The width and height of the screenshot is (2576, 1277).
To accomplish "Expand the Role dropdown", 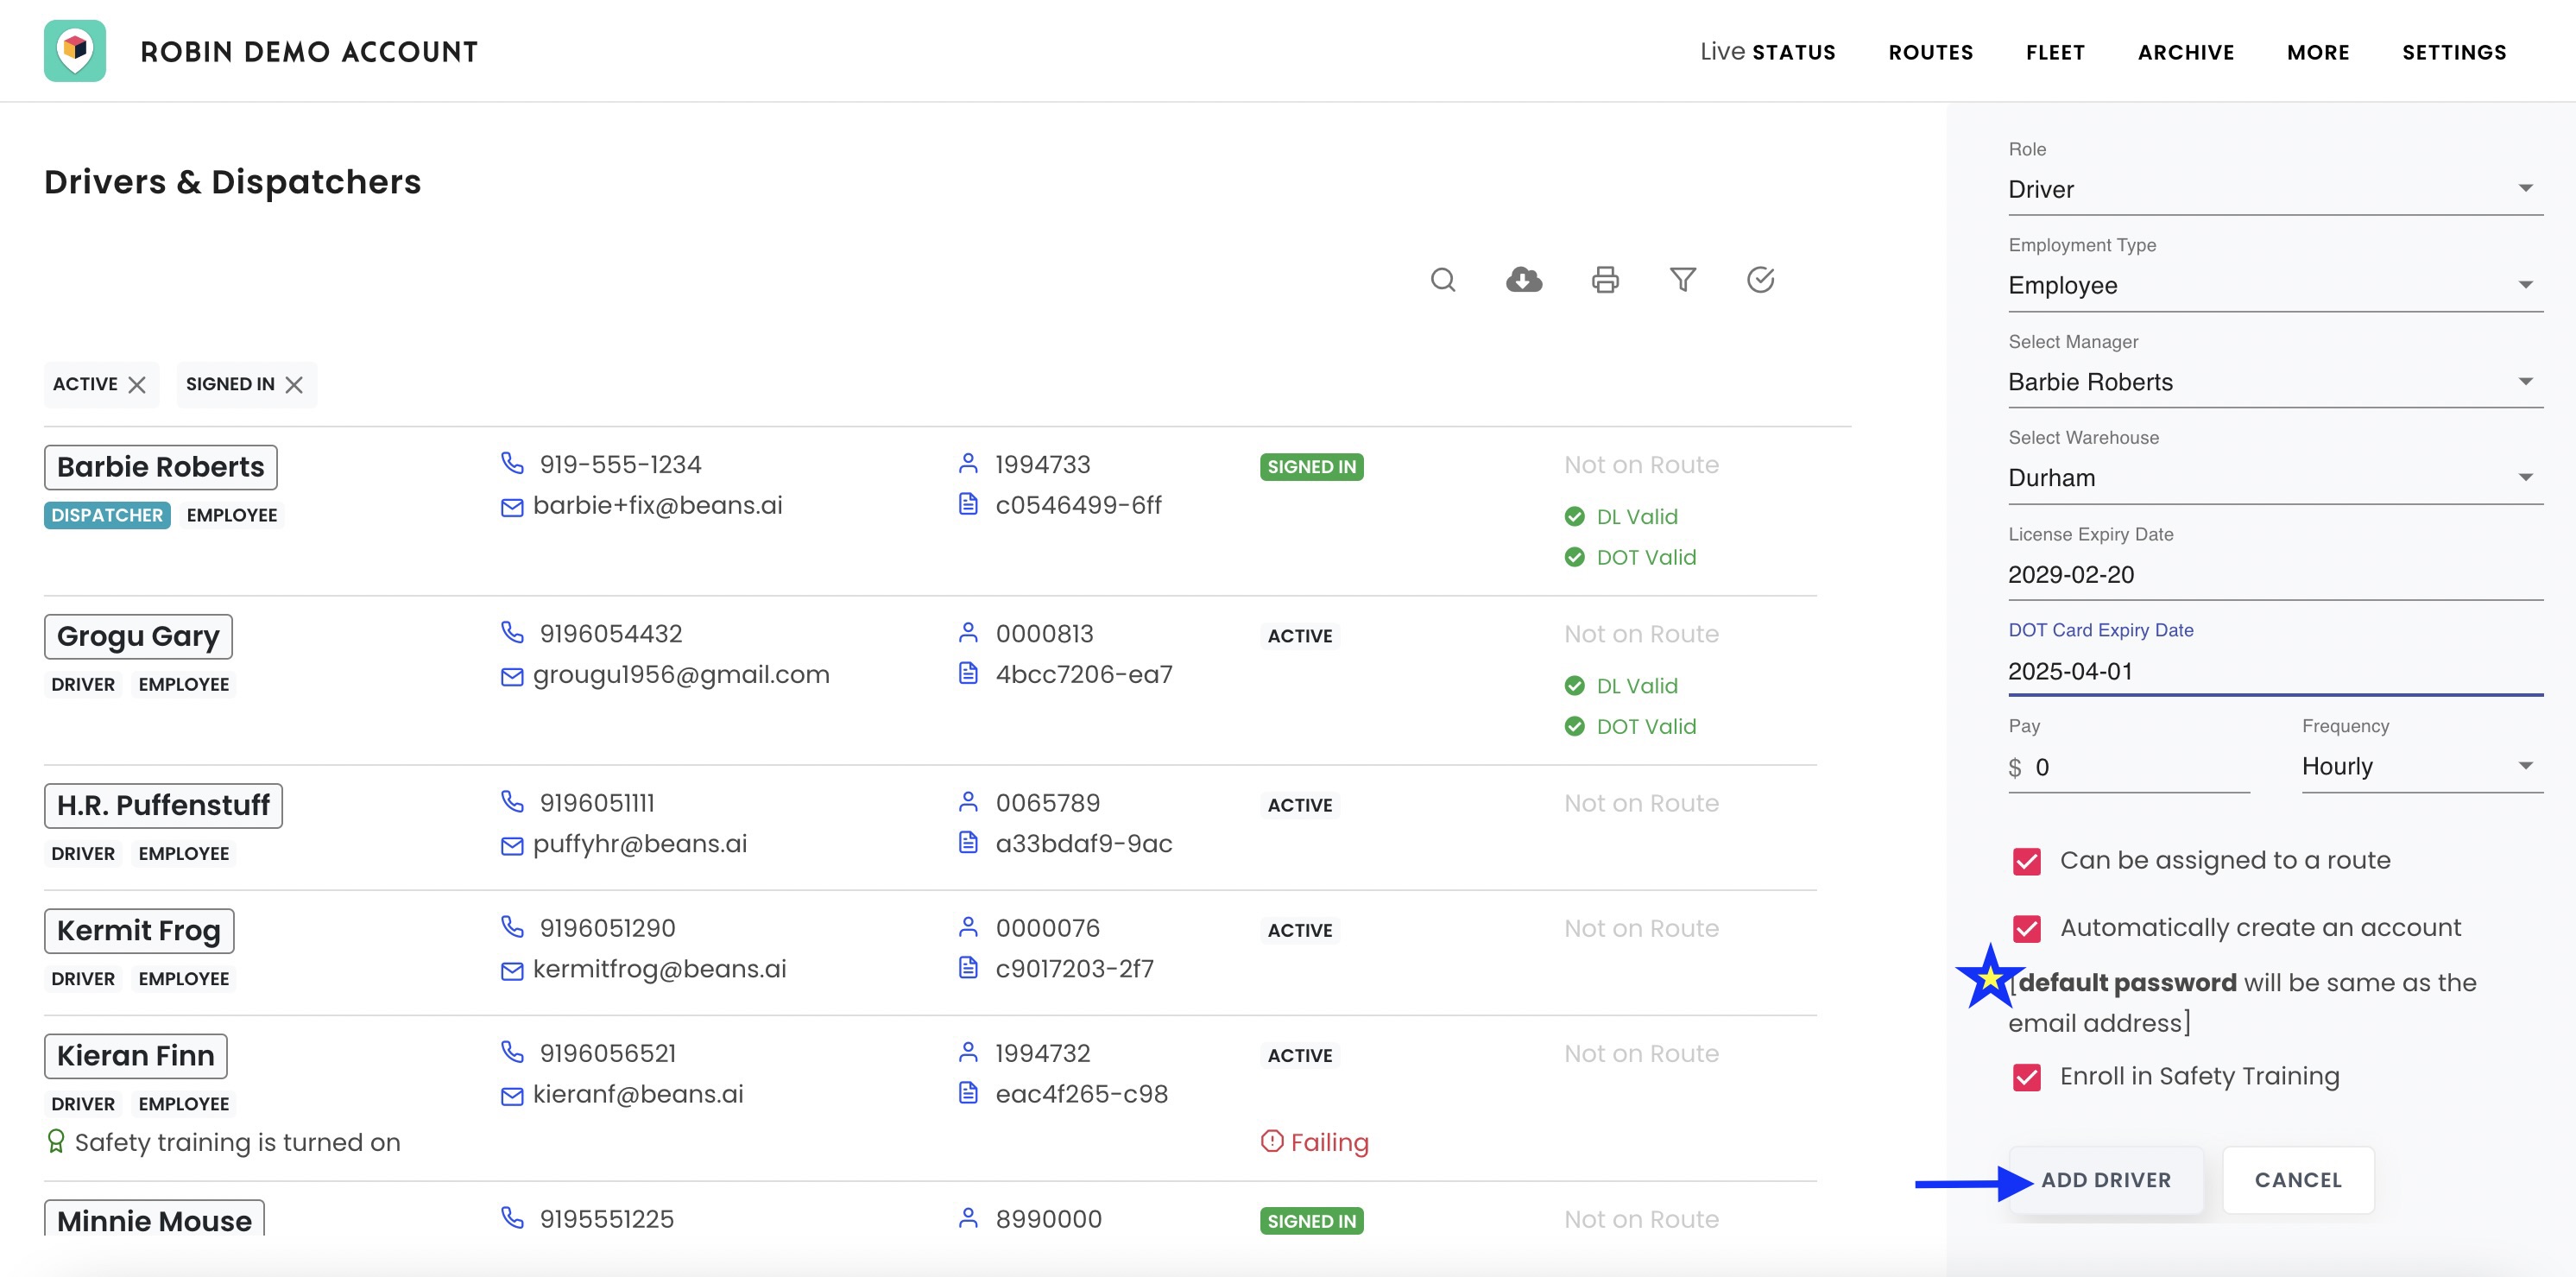I will 2275,189.
